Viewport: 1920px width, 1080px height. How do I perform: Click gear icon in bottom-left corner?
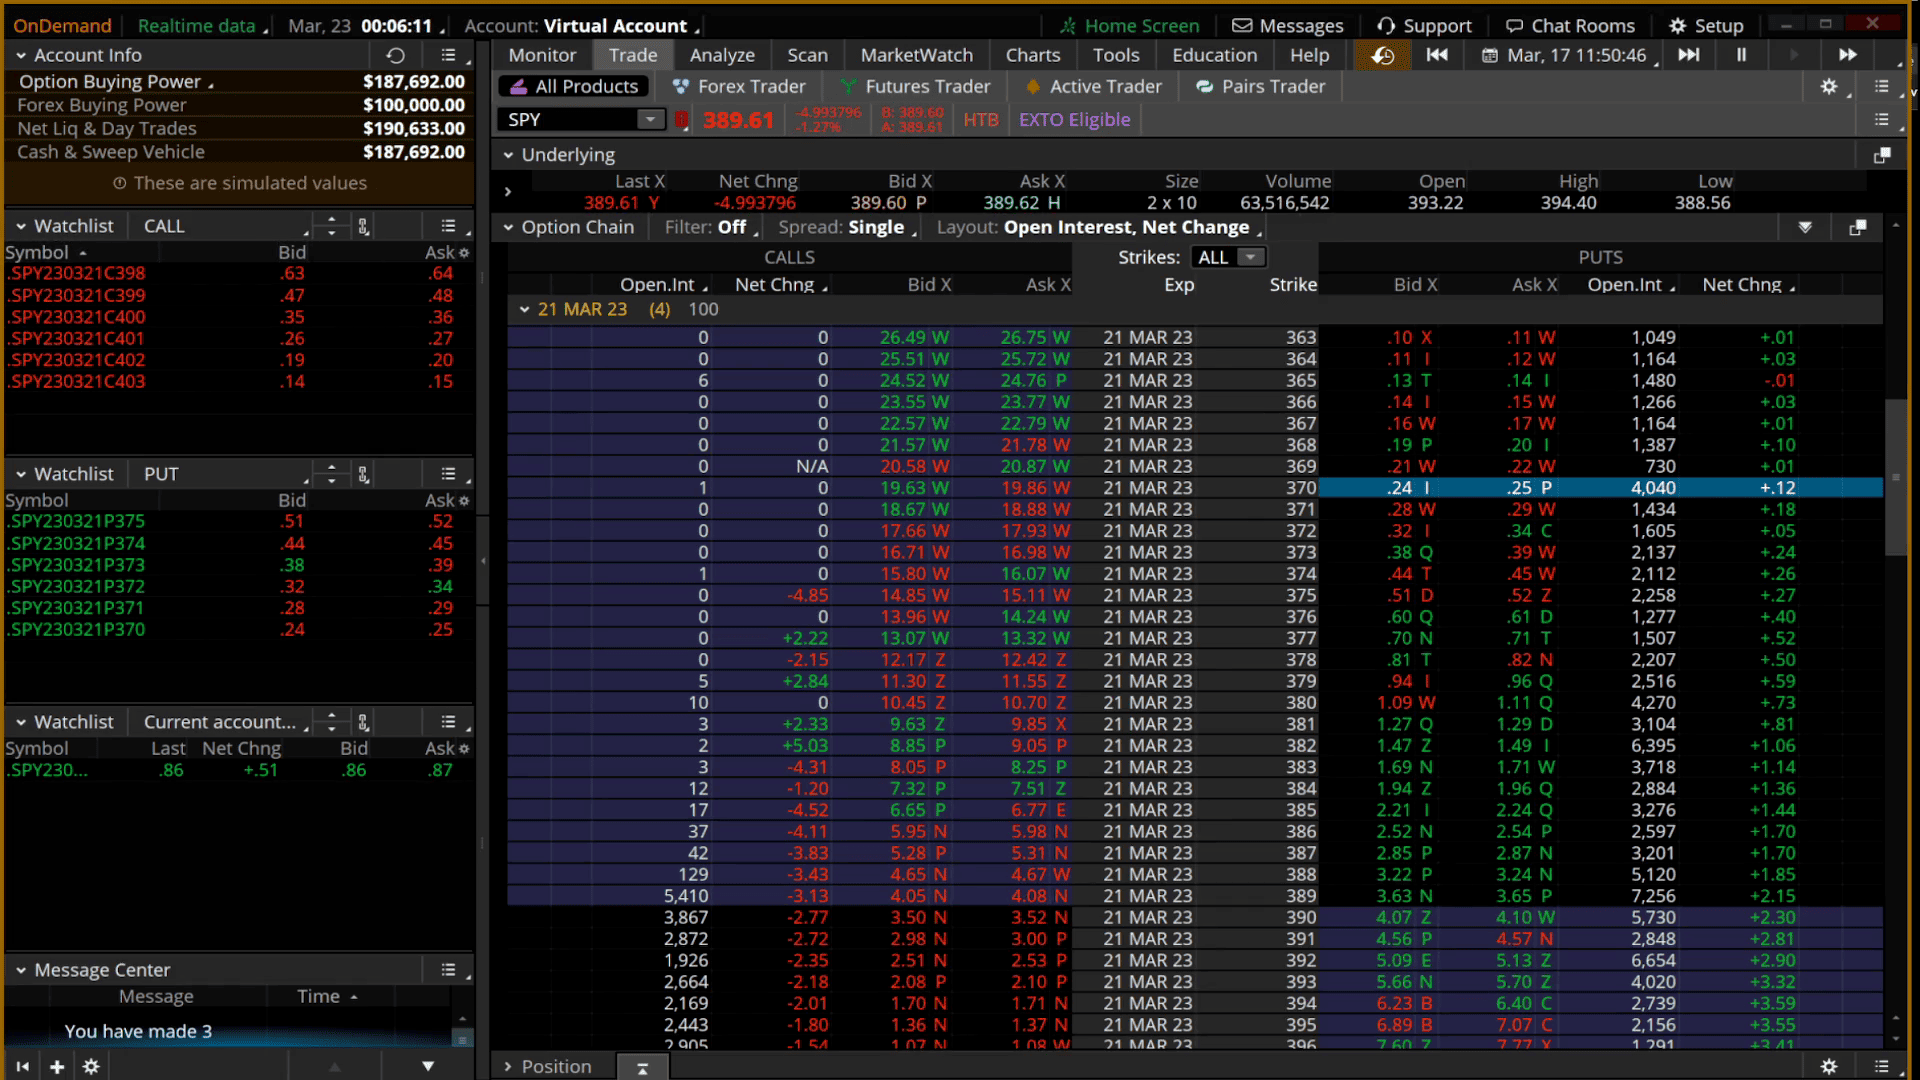pyautogui.click(x=91, y=1066)
